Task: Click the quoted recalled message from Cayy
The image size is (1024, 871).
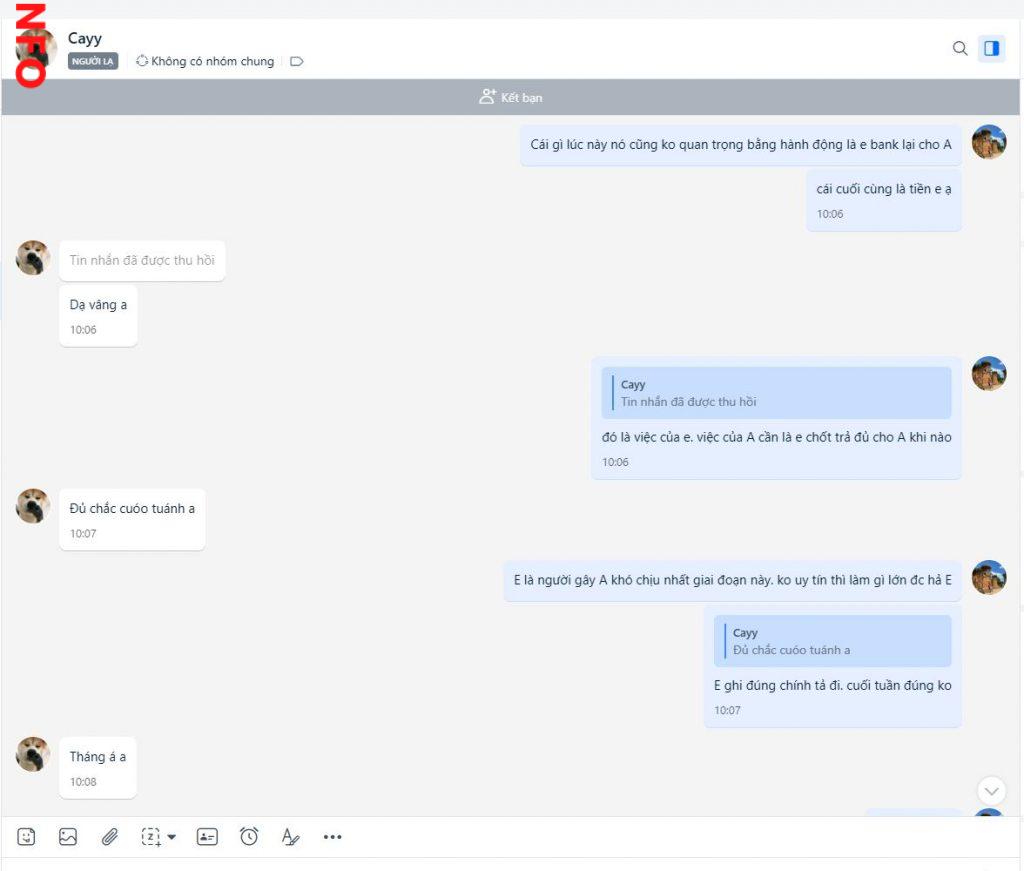Action: click(x=776, y=393)
